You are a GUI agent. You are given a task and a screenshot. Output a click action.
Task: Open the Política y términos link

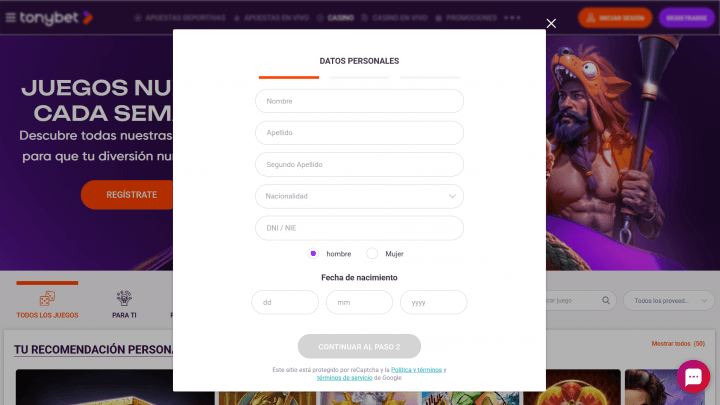pos(416,370)
